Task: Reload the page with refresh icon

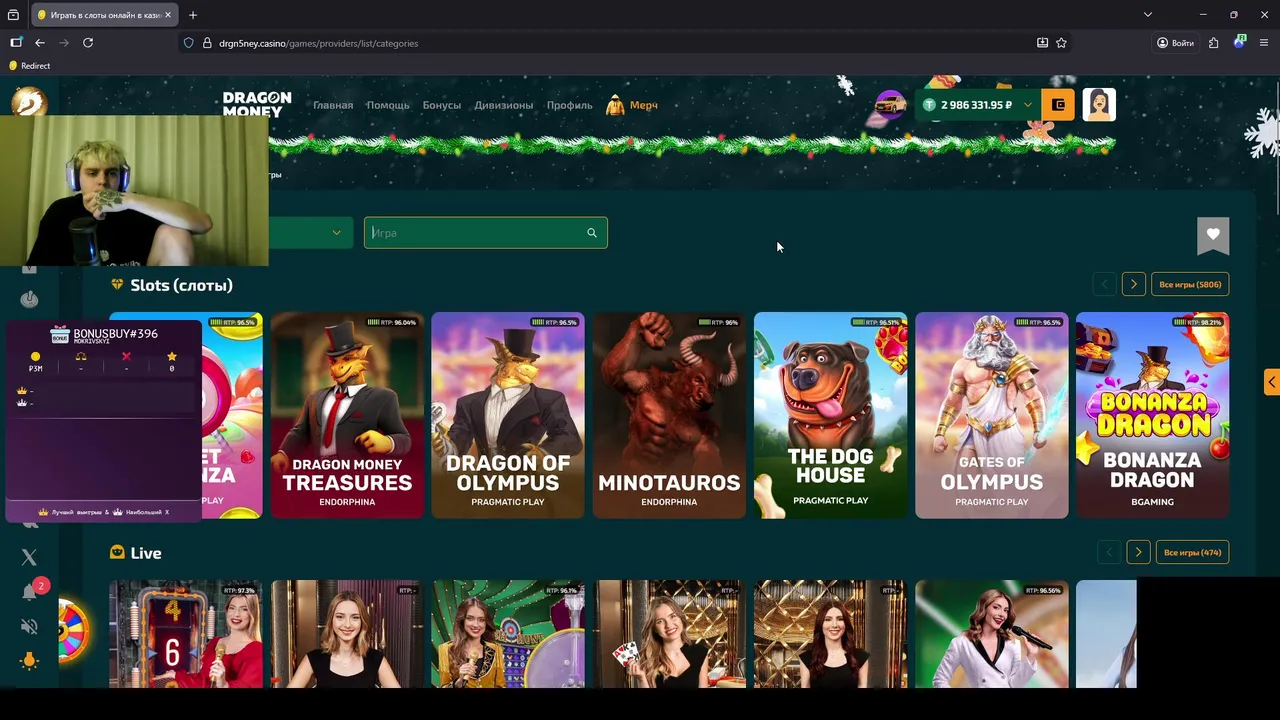Action: click(x=88, y=43)
